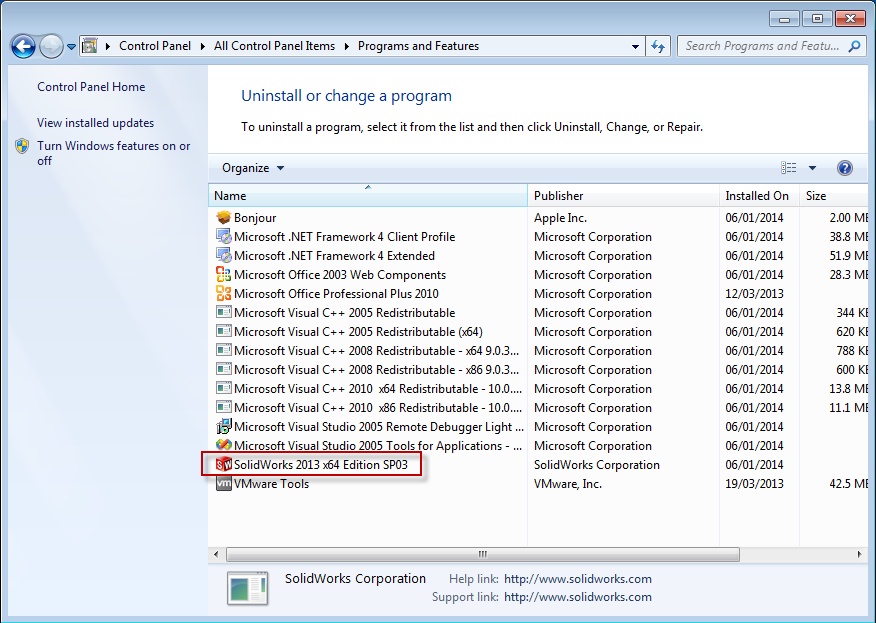This screenshot has height=623, width=876.
Task: Click the Visual C++ 2010 x64 Redistributable icon
Action: click(x=223, y=388)
